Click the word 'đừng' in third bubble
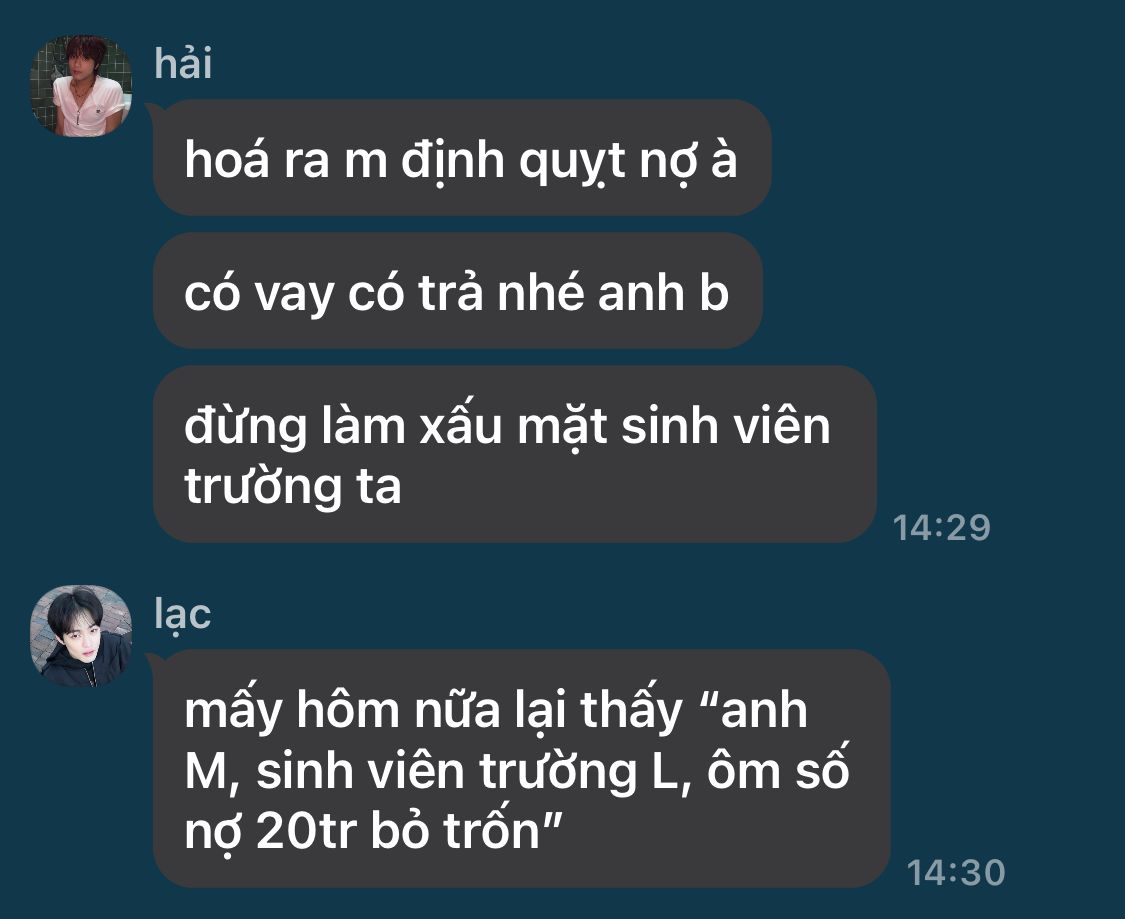 (246, 428)
